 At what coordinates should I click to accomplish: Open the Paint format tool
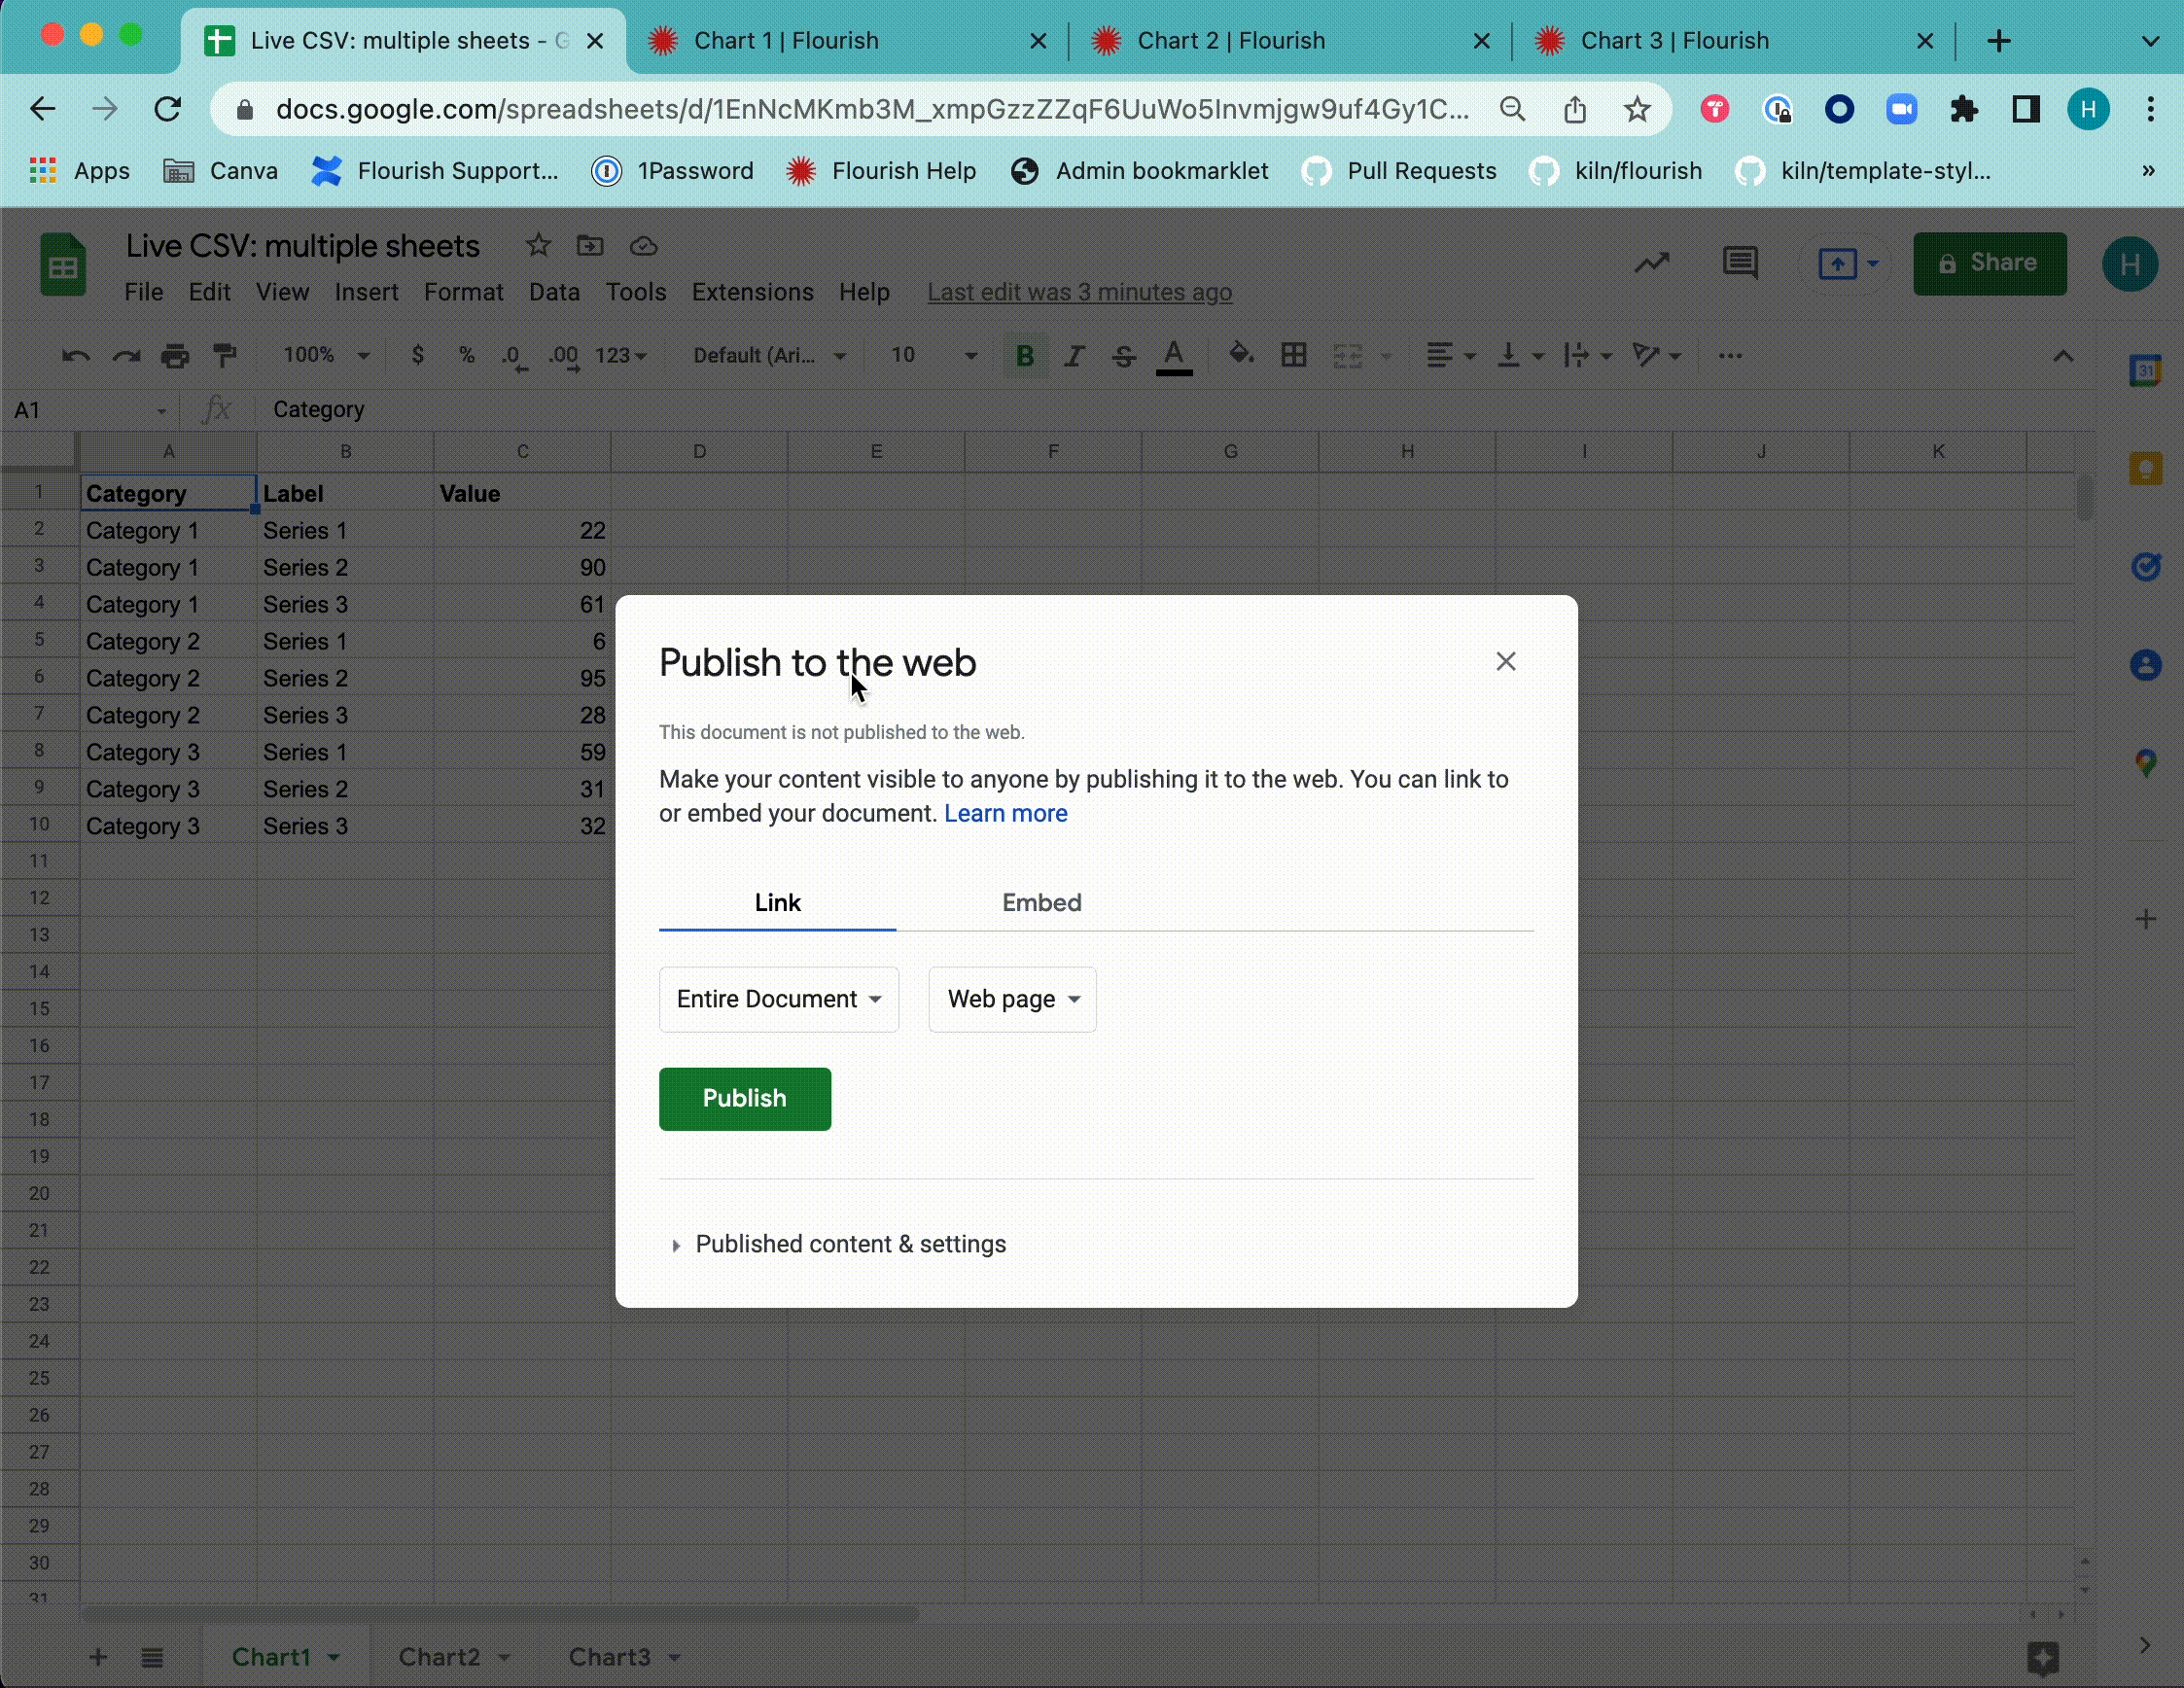(x=226, y=355)
